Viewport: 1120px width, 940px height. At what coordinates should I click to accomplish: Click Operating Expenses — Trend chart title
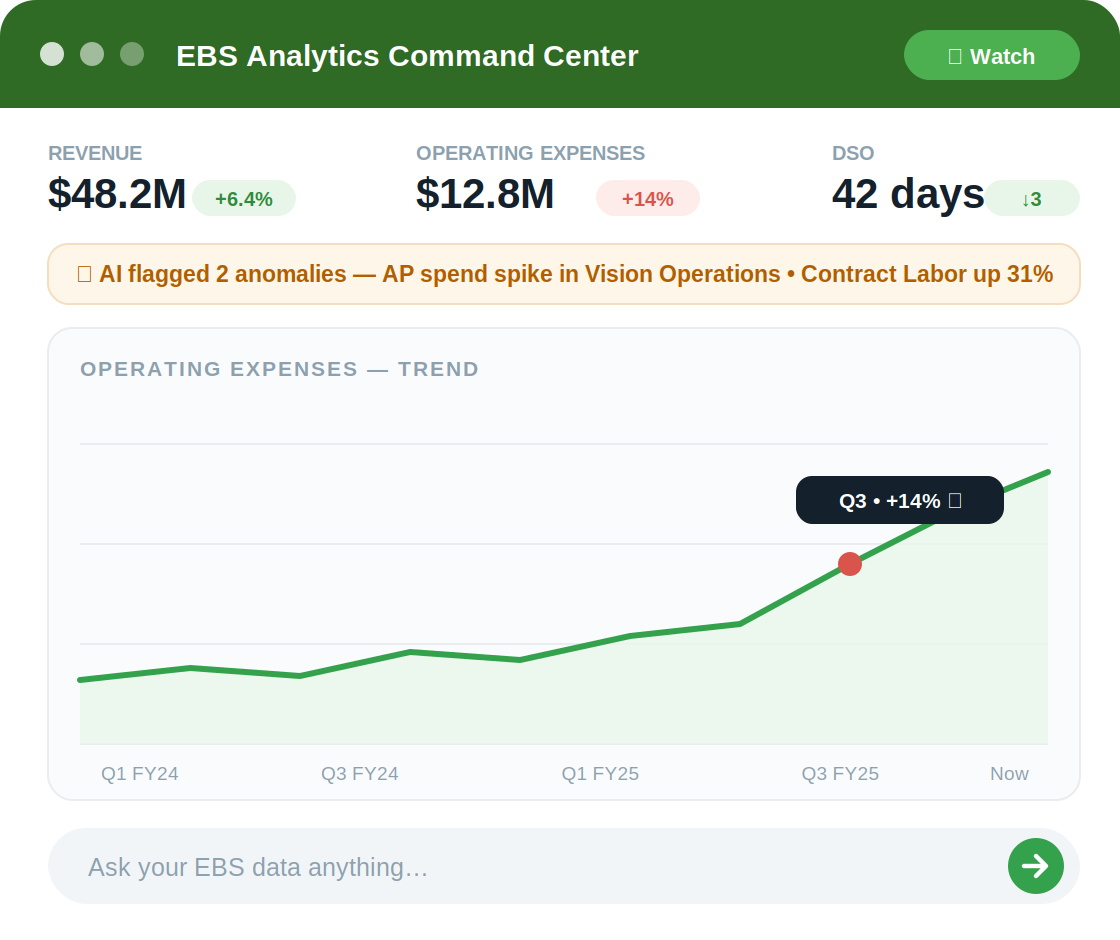(x=279, y=369)
